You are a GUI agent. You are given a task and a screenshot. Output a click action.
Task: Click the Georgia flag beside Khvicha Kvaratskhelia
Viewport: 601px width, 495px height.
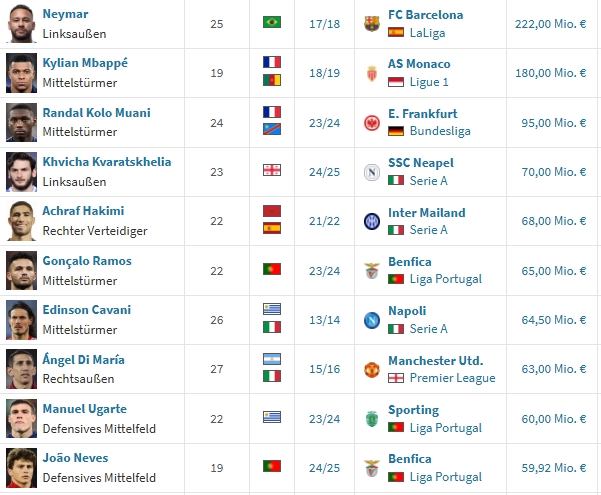point(271,170)
